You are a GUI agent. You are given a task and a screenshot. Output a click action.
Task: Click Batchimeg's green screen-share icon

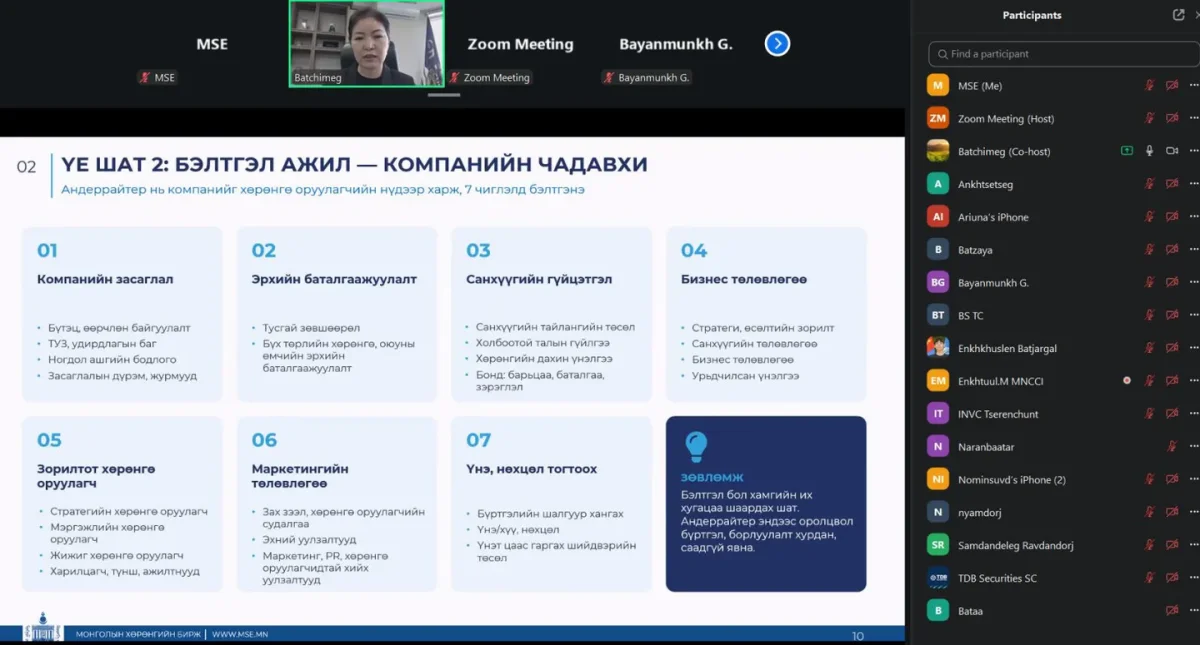tap(1127, 151)
